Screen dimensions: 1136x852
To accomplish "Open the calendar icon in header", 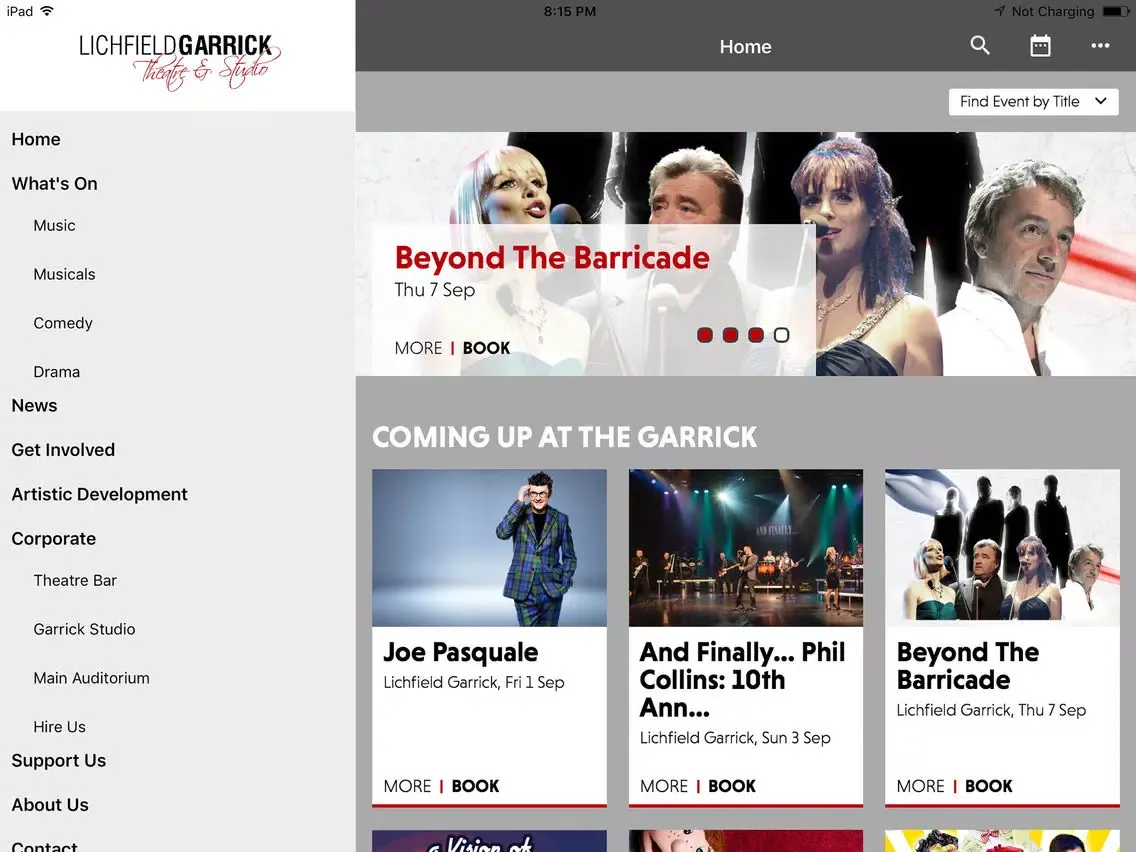I will (1040, 46).
